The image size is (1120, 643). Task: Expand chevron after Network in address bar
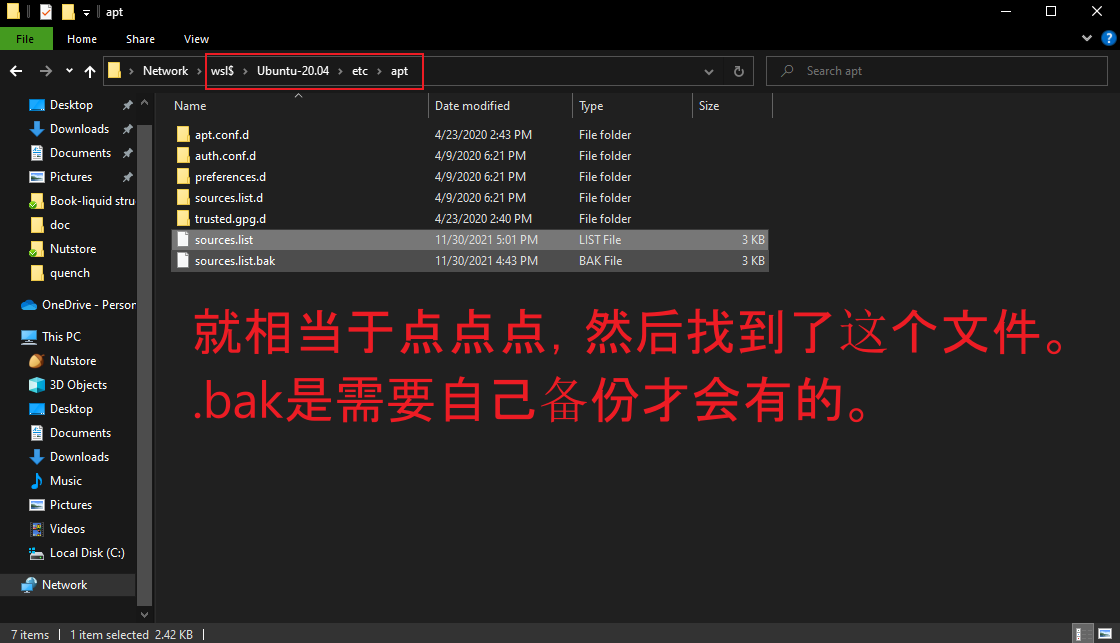click(199, 71)
